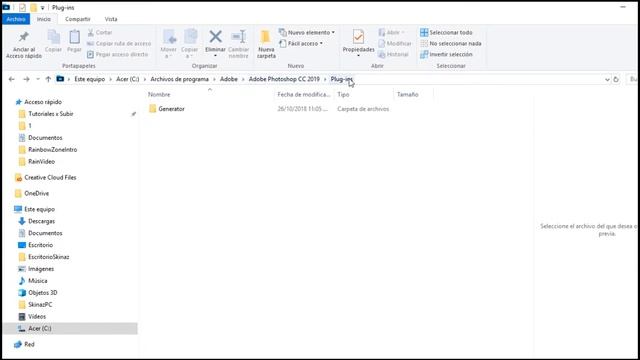
Task: Click Acer (C:) breadcrumb in address bar
Action: pyautogui.click(x=127, y=79)
